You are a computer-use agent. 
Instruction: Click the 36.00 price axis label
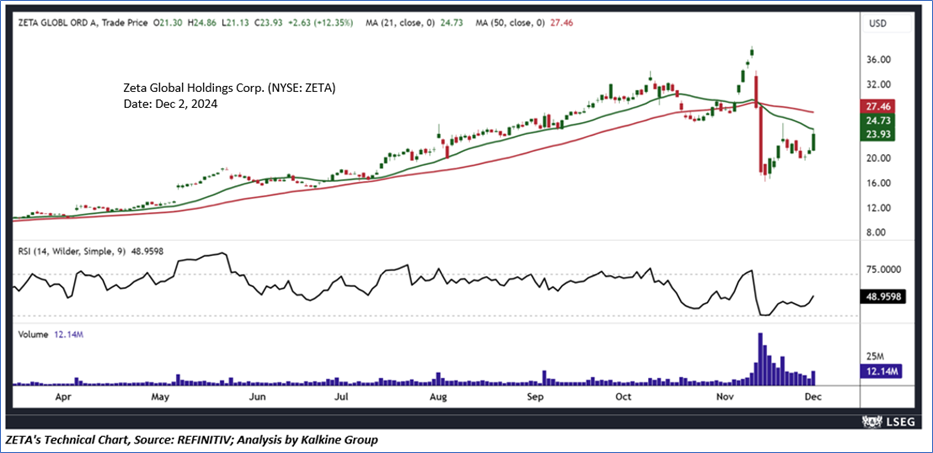click(879, 60)
